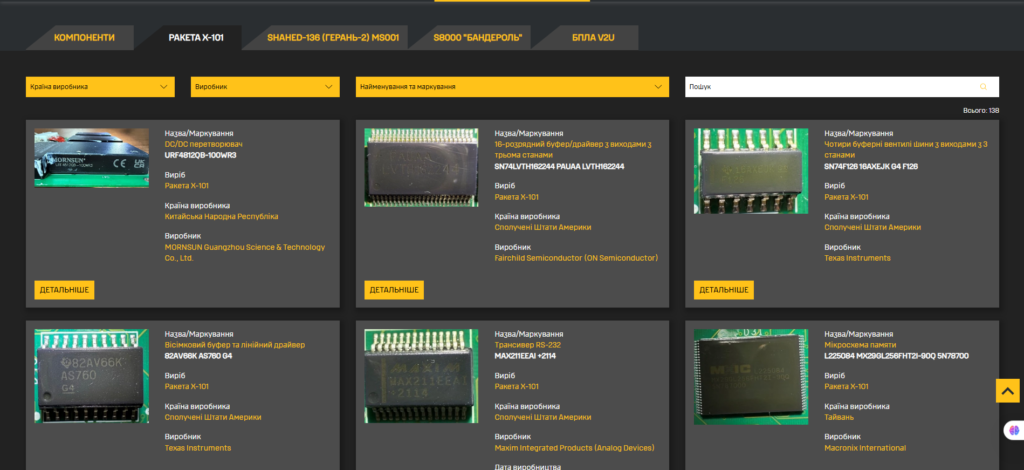The image size is (1024, 470).
Task: Open the LVTH162244 chip photo
Action: coord(421,168)
